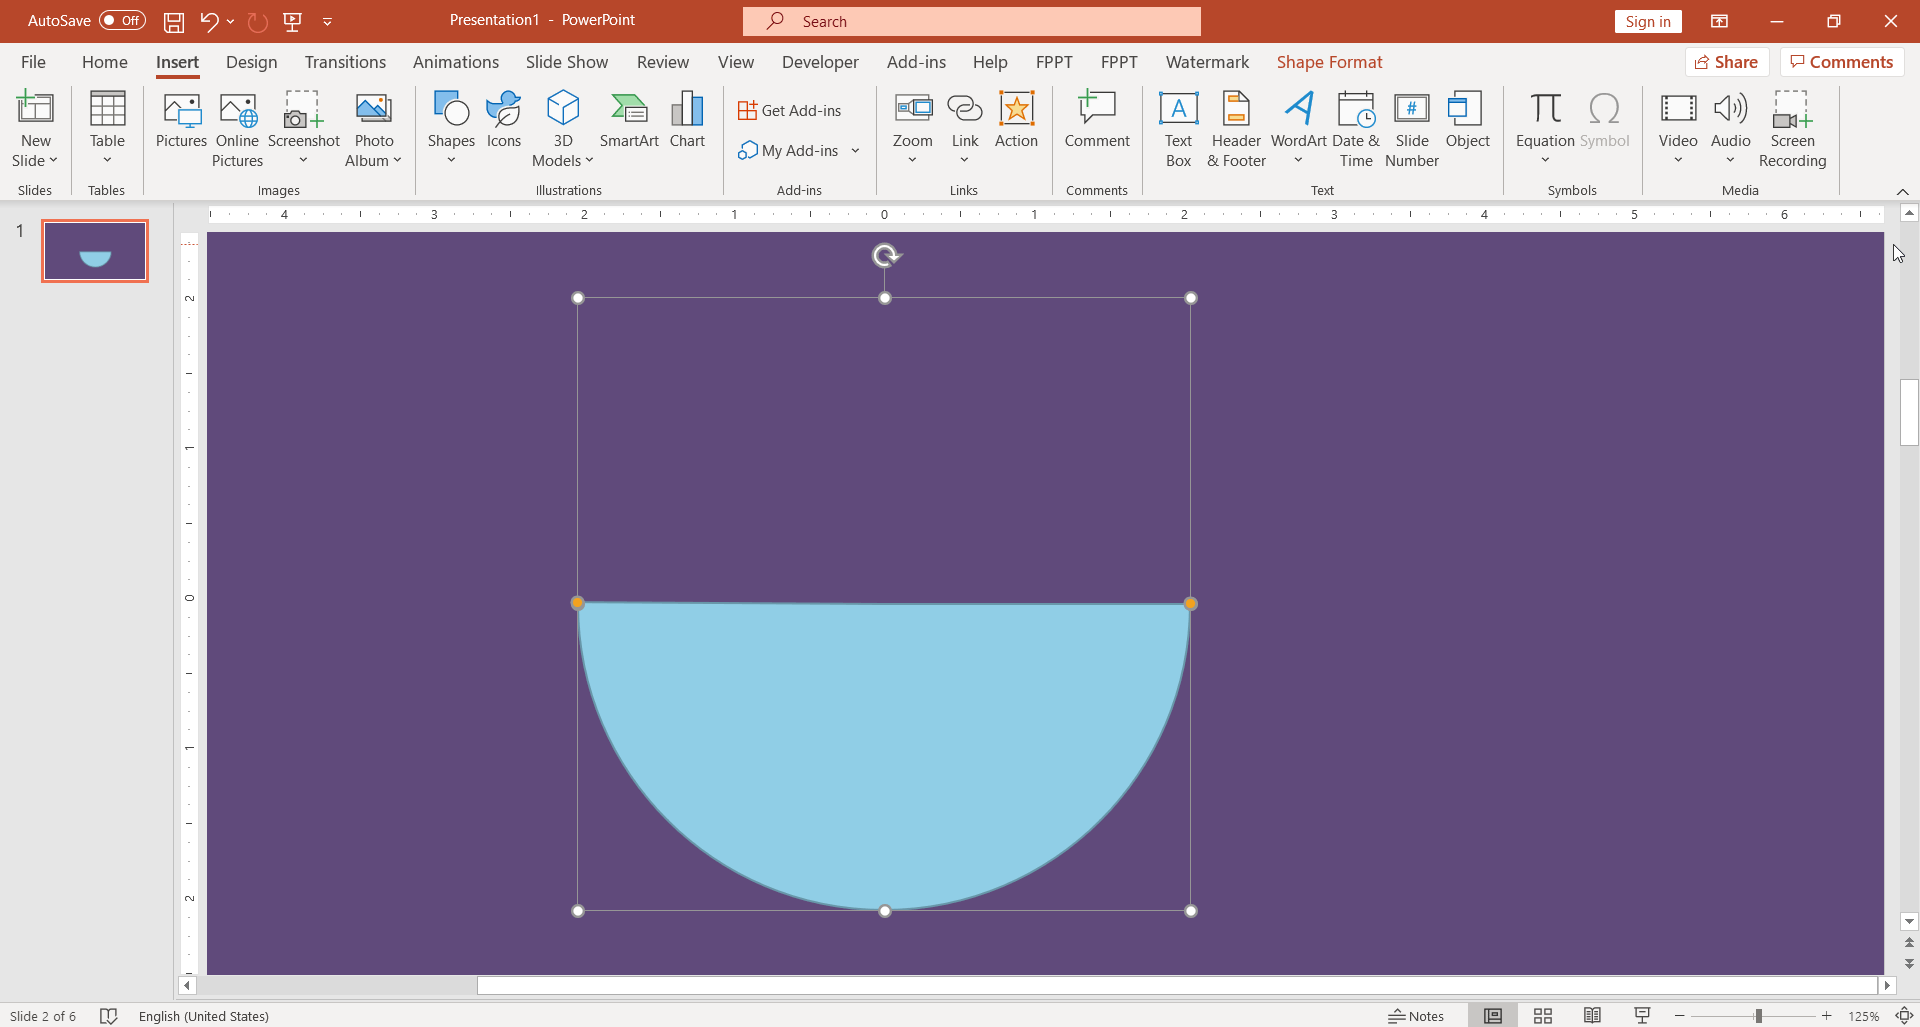Image resolution: width=1920 pixels, height=1027 pixels.
Task: Switch to the Design tab
Action: tap(251, 62)
